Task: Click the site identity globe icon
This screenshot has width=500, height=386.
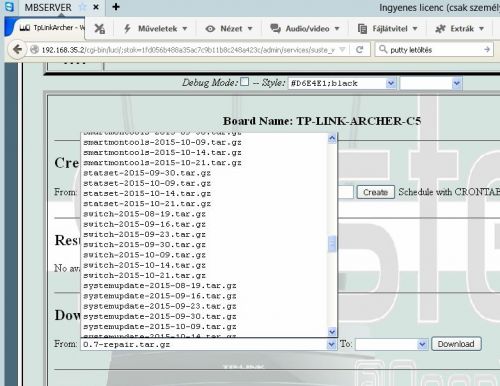Action: coord(34,50)
